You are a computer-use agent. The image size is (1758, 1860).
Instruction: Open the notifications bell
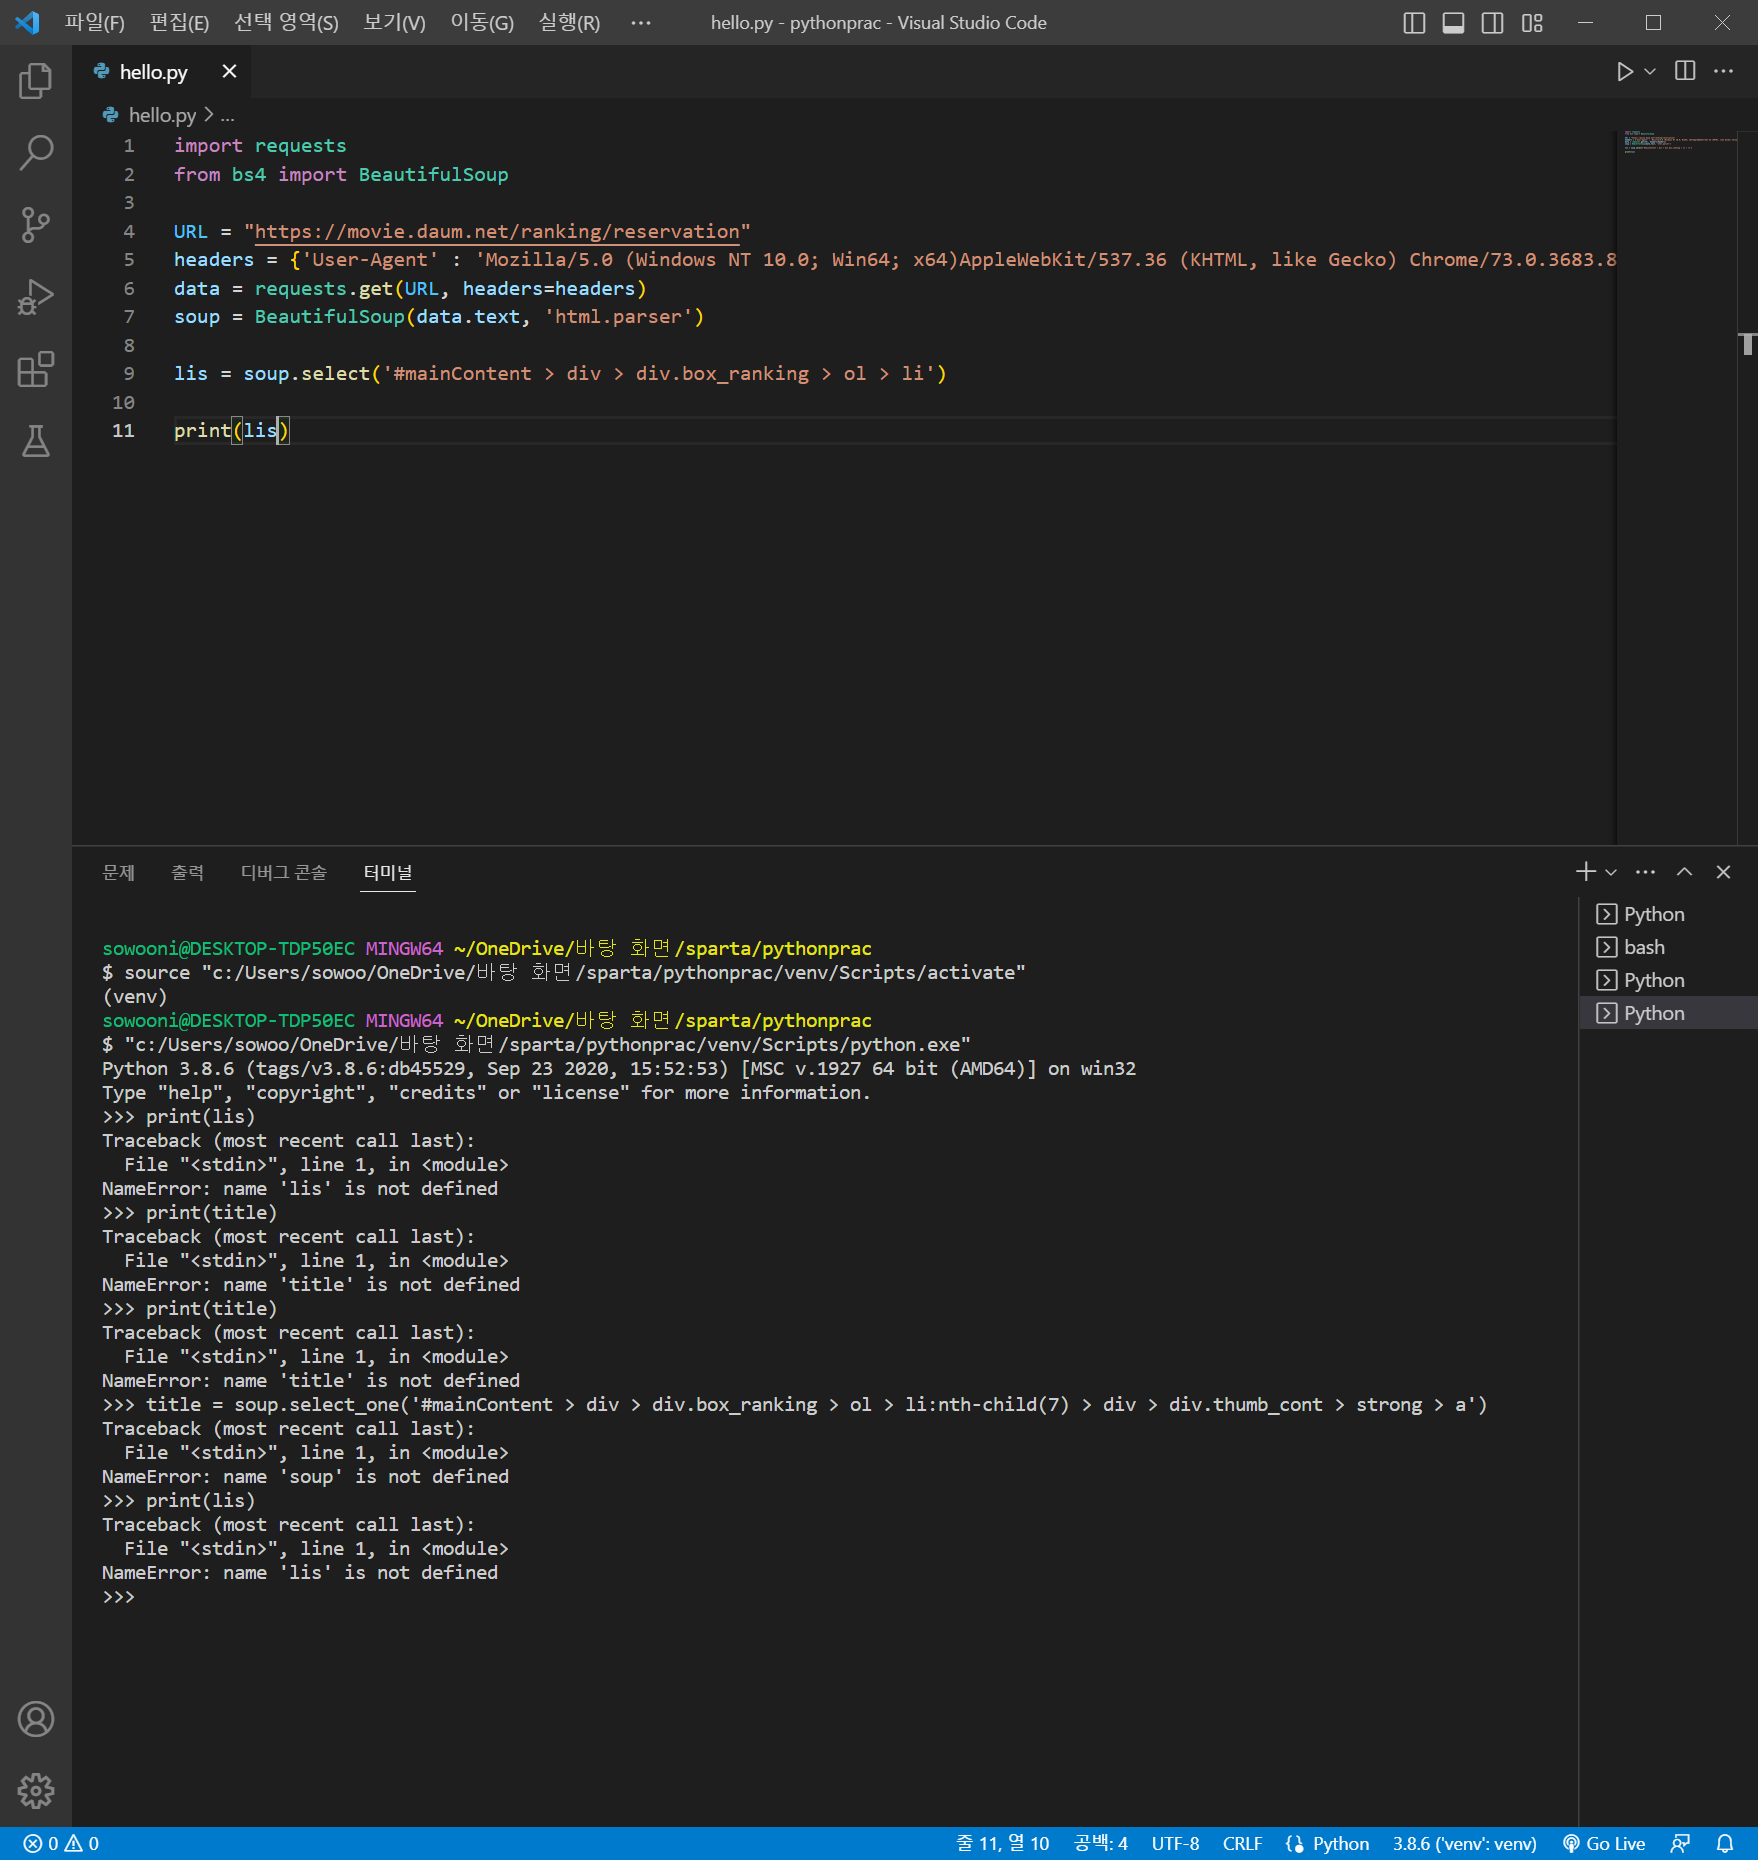(1725, 1843)
